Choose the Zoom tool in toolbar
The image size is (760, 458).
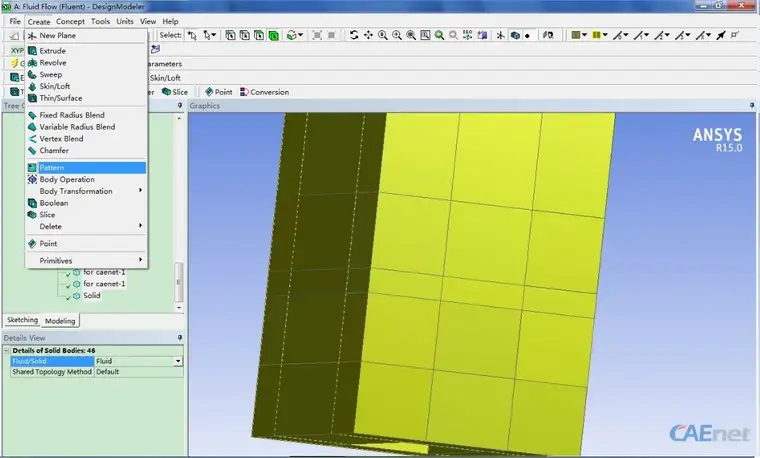(x=382, y=35)
